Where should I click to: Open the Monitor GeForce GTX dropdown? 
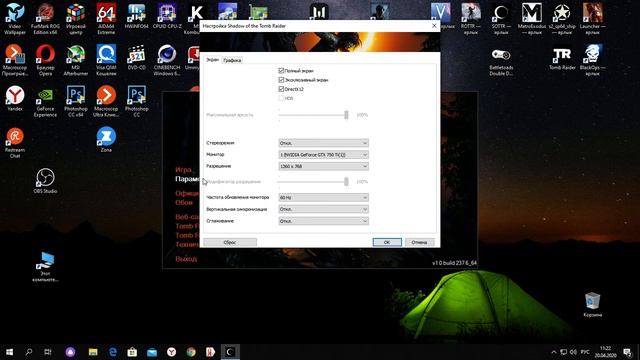(x=323, y=155)
